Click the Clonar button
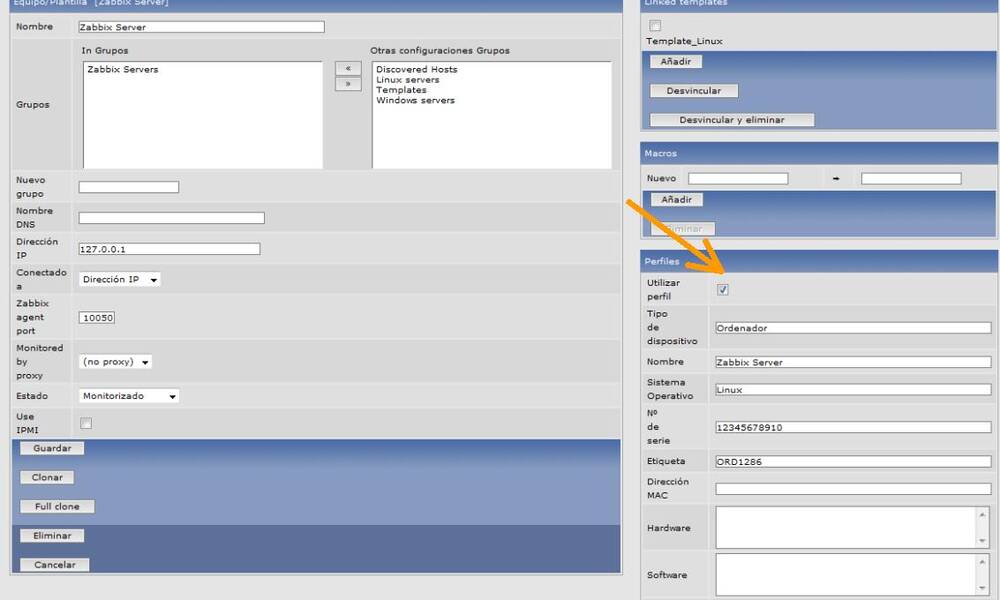Screen dimensions: 1000x600 [47, 478]
